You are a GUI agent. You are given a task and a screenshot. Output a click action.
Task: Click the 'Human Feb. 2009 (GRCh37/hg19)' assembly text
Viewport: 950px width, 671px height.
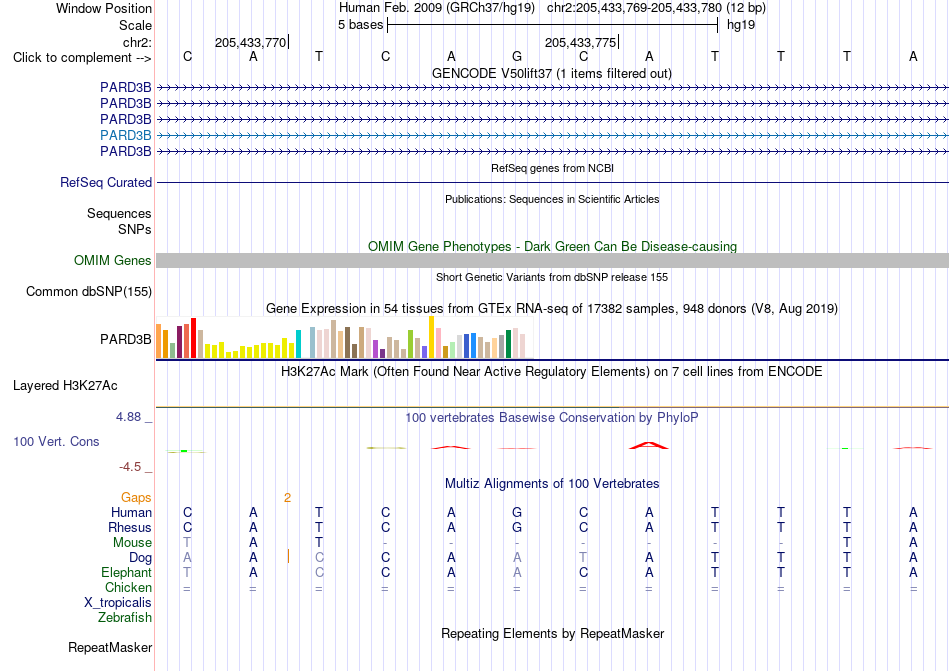click(437, 8)
